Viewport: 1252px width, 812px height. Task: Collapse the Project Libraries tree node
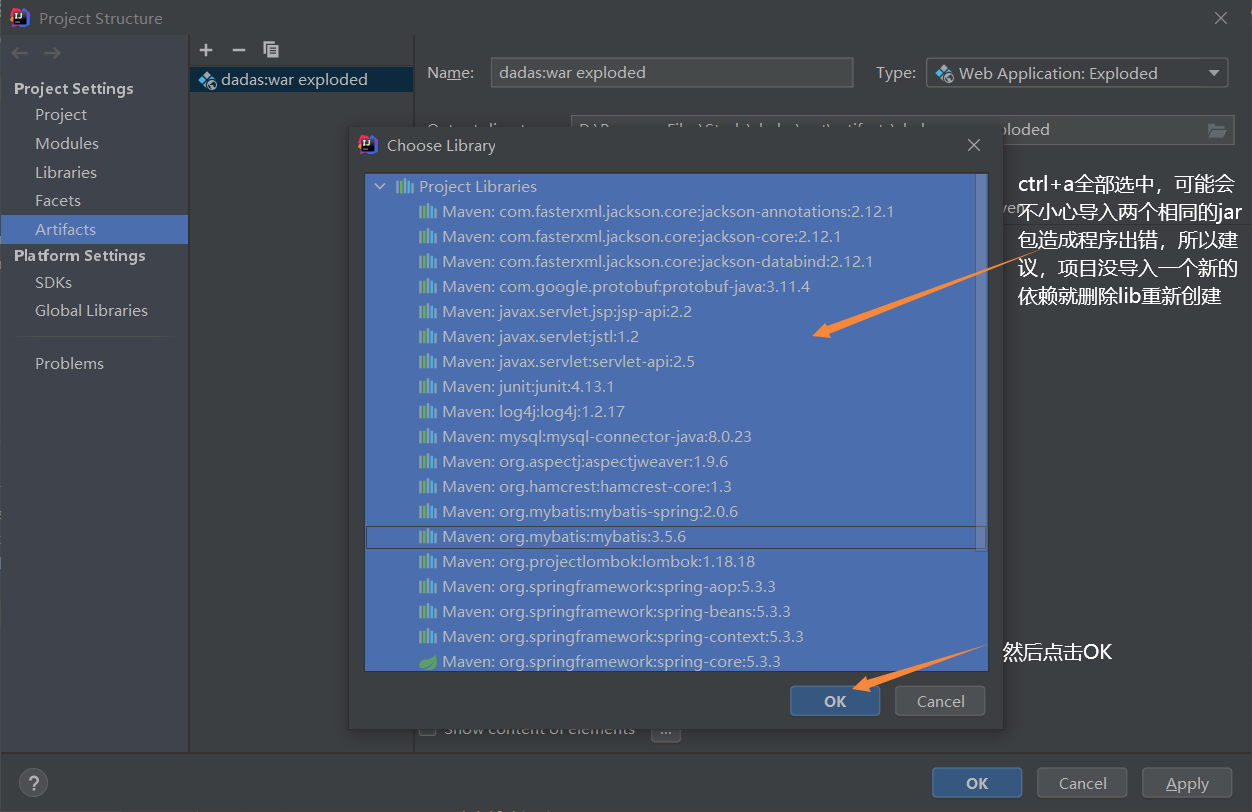click(379, 186)
